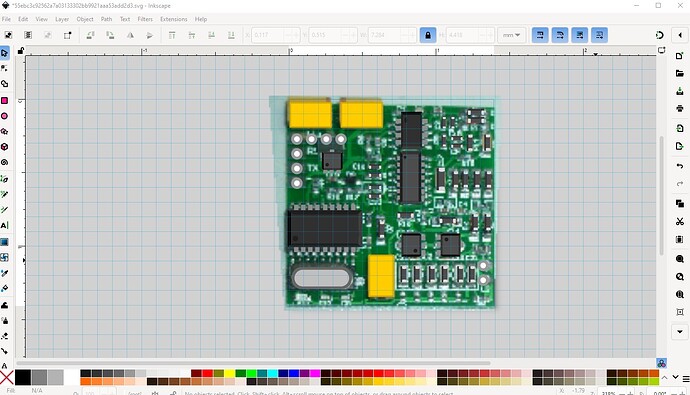Toggle scale stroke width with object button
Viewport: 690px width, 395px height.
point(540,35)
